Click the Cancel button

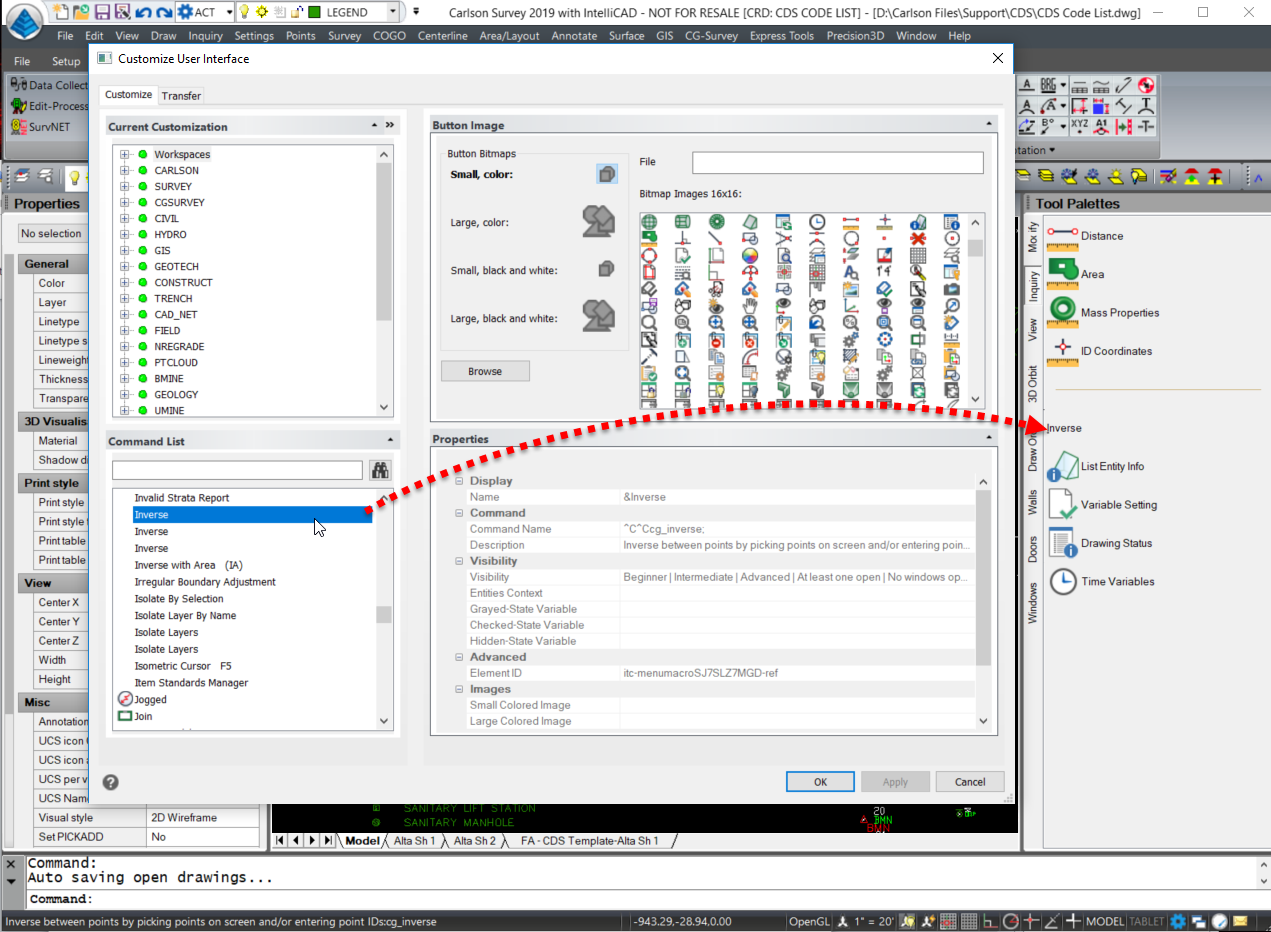click(x=970, y=782)
